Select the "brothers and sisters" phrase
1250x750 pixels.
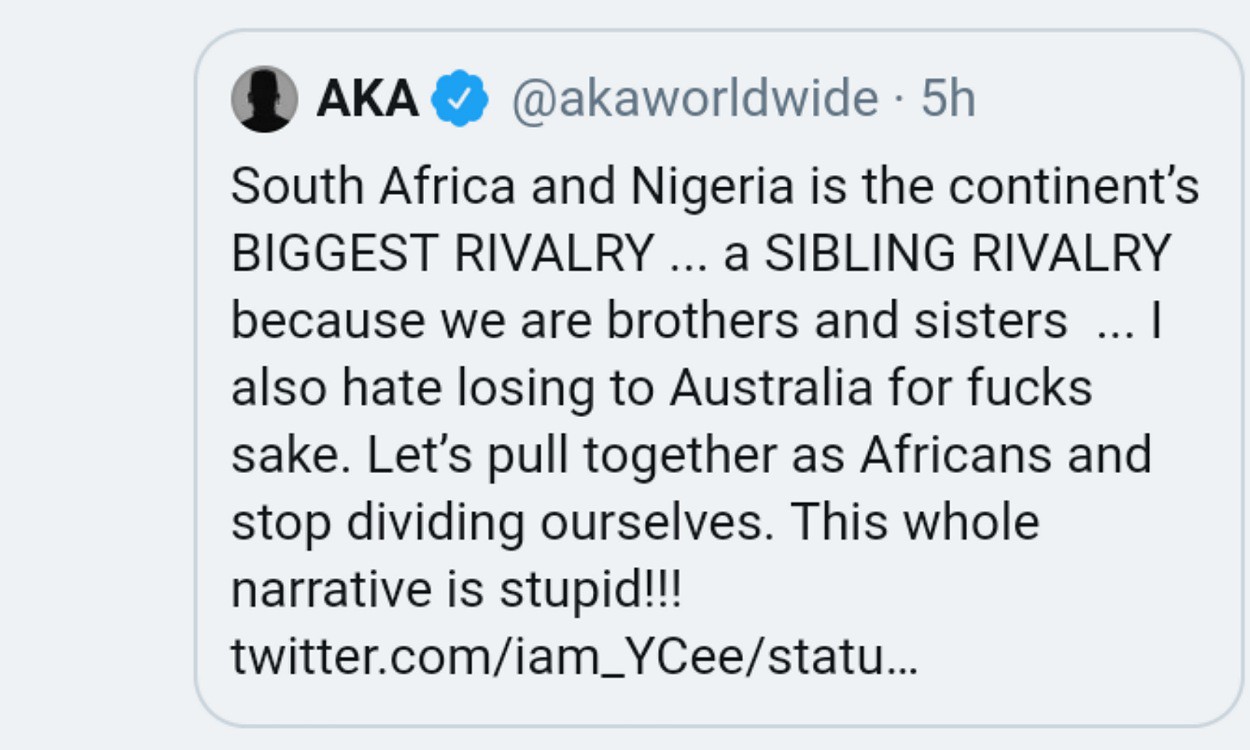tap(837, 321)
